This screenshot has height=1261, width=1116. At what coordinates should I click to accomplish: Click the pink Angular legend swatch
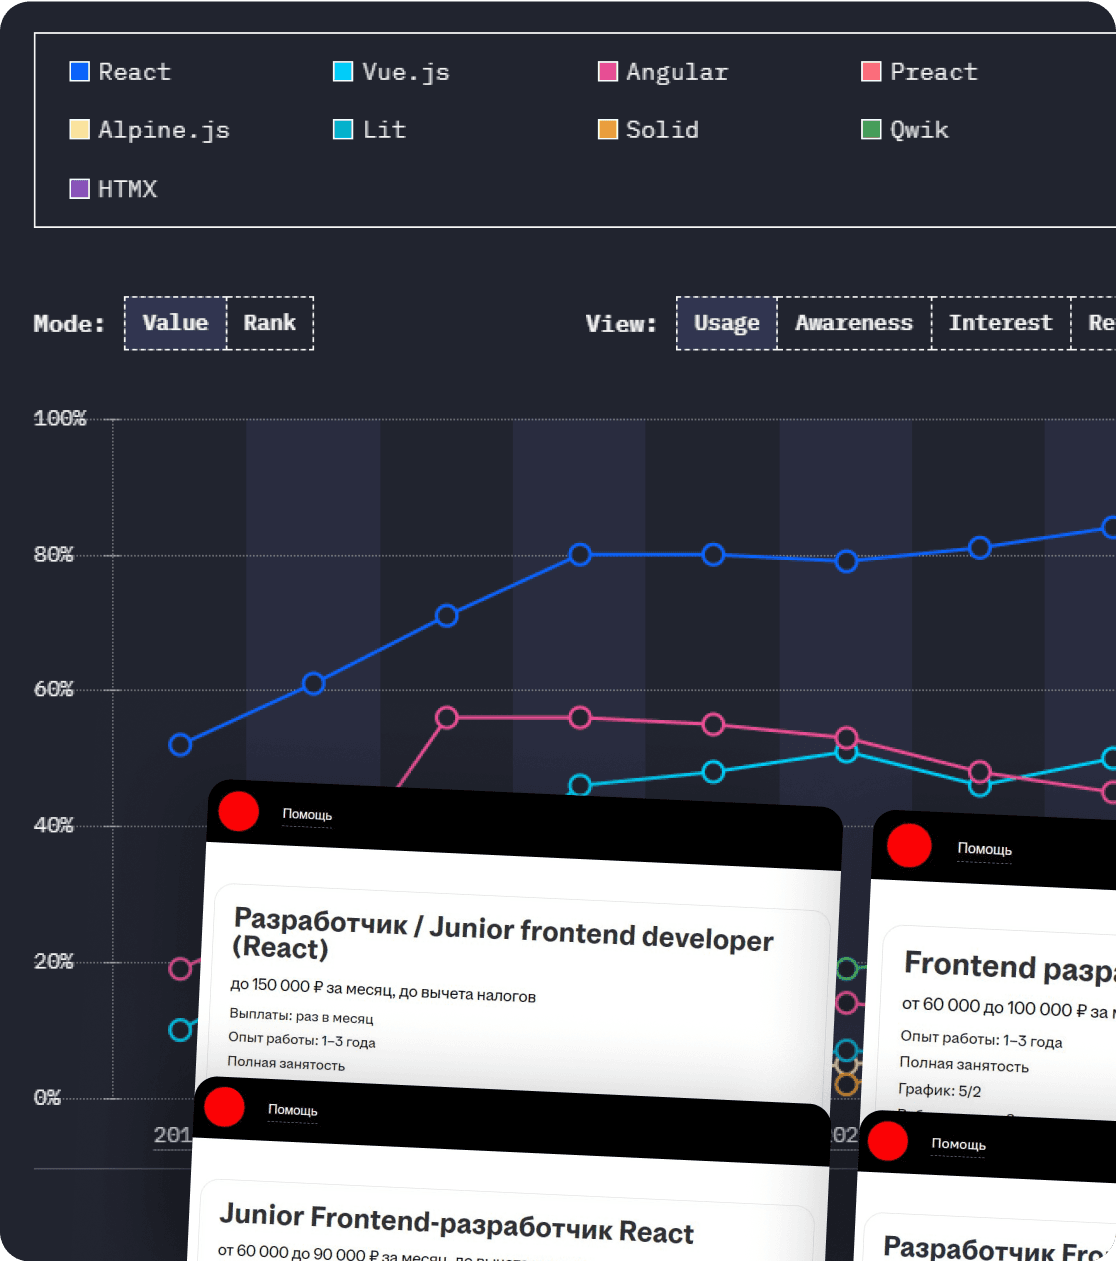[x=608, y=72]
